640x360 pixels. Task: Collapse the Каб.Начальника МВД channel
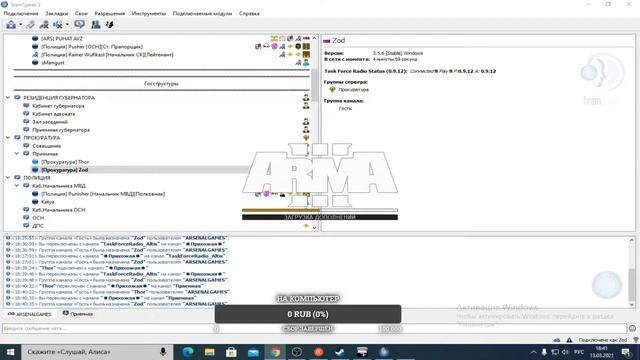(17, 186)
